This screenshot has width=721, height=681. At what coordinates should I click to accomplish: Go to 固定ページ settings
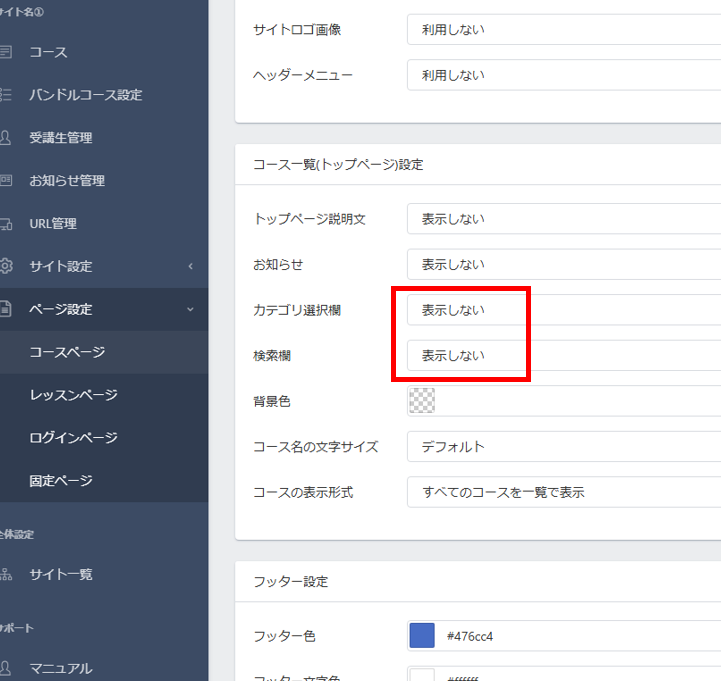coord(61,481)
